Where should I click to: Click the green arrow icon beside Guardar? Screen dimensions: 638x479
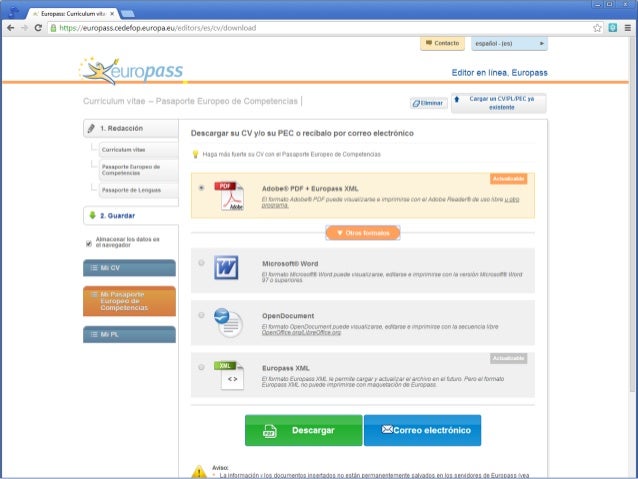pyautogui.click(x=92, y=215)
